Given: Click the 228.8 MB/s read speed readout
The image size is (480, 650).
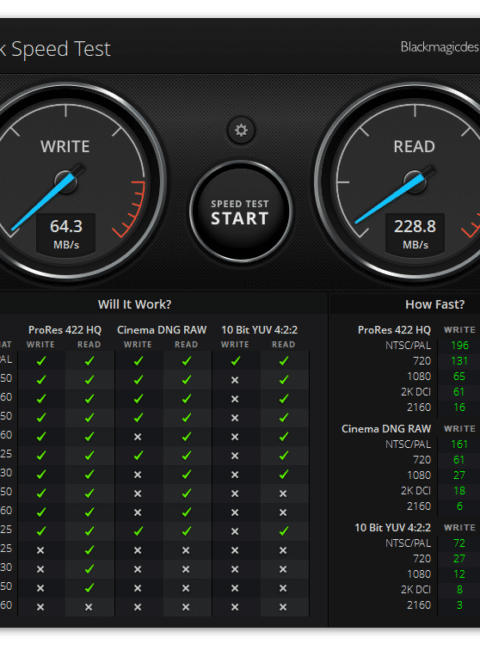Looking at the screenshot, I should 415,233.
